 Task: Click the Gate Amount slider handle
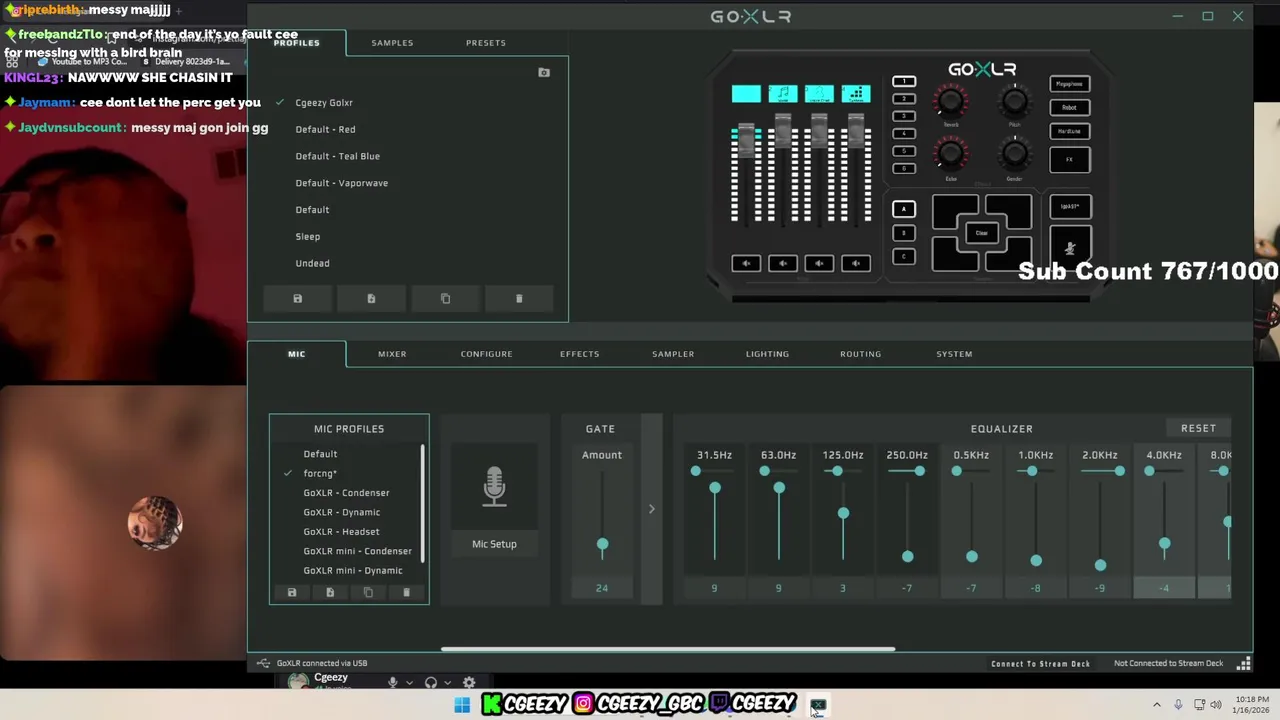[602, 545]
